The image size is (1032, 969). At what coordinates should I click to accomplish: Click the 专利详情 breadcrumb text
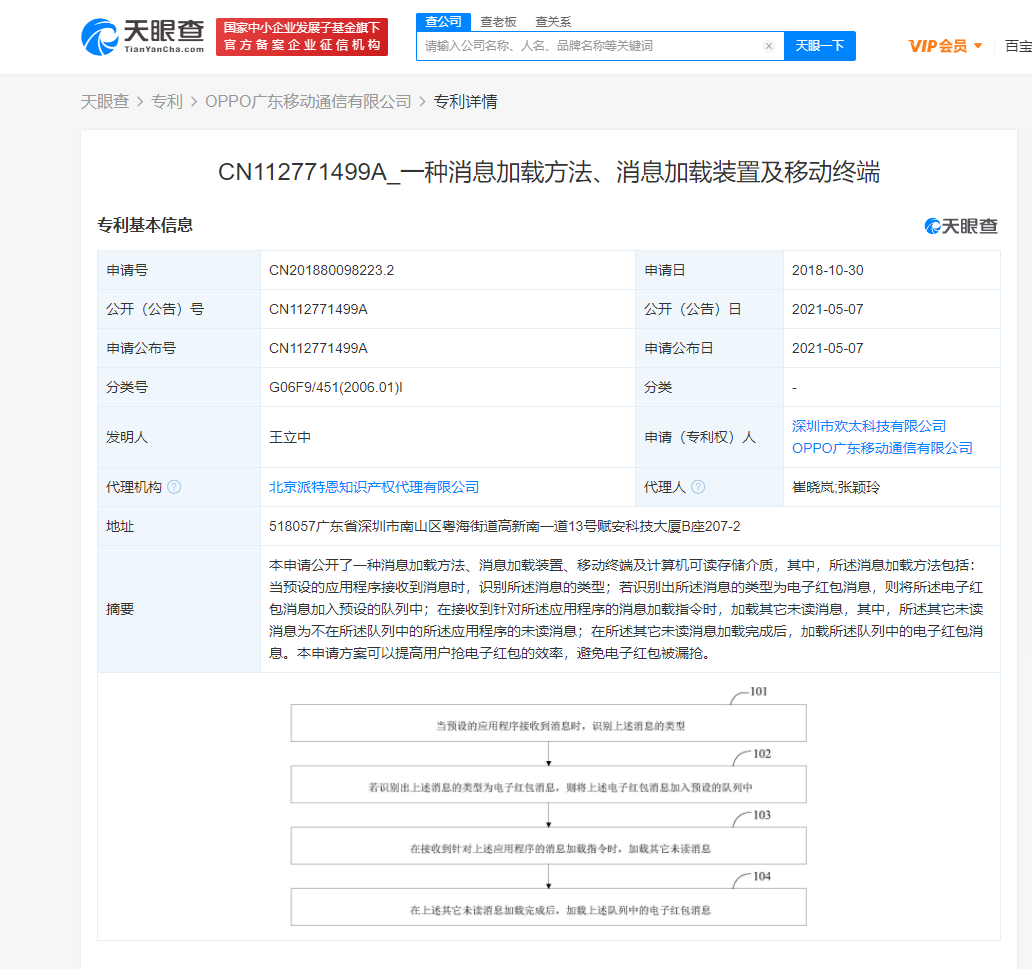pyautogui.click(x=465, y=101)
